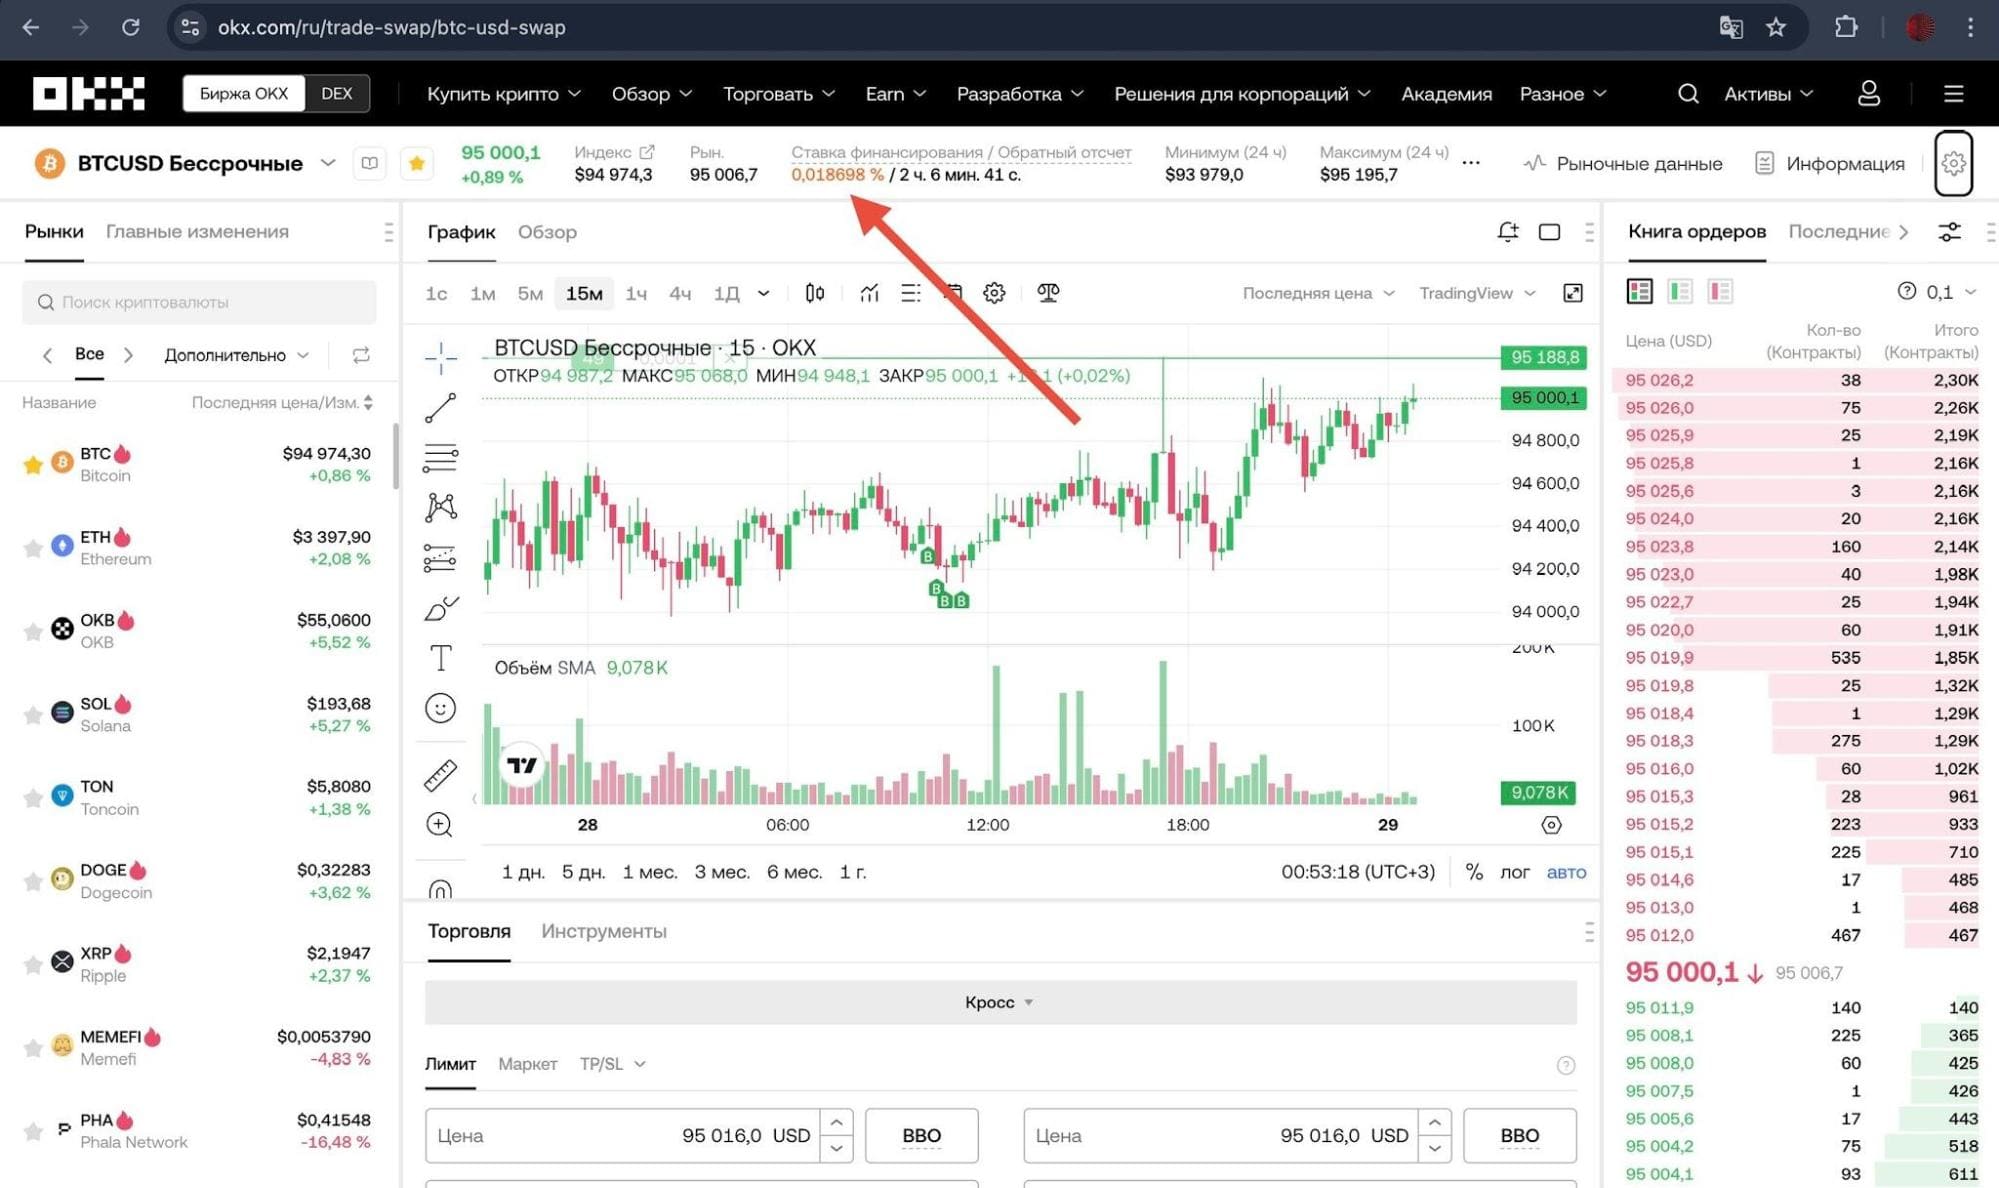The width and height of the screenshot is (1999, 1188).
Task: Open the hamburger menu in header
Action: coord(1953,94)
